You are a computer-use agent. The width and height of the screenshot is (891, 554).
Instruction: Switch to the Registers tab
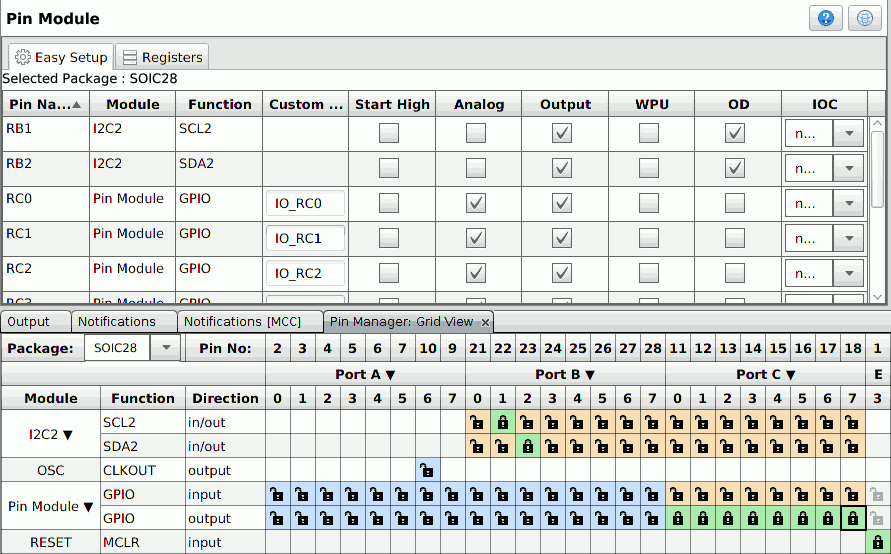163,57
